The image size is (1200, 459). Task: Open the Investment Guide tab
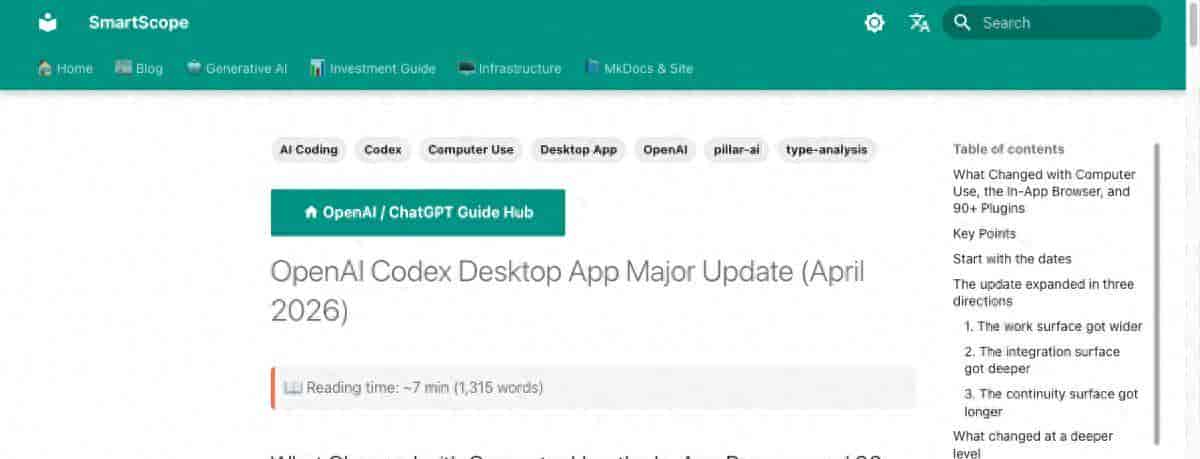tap(373, 68)
